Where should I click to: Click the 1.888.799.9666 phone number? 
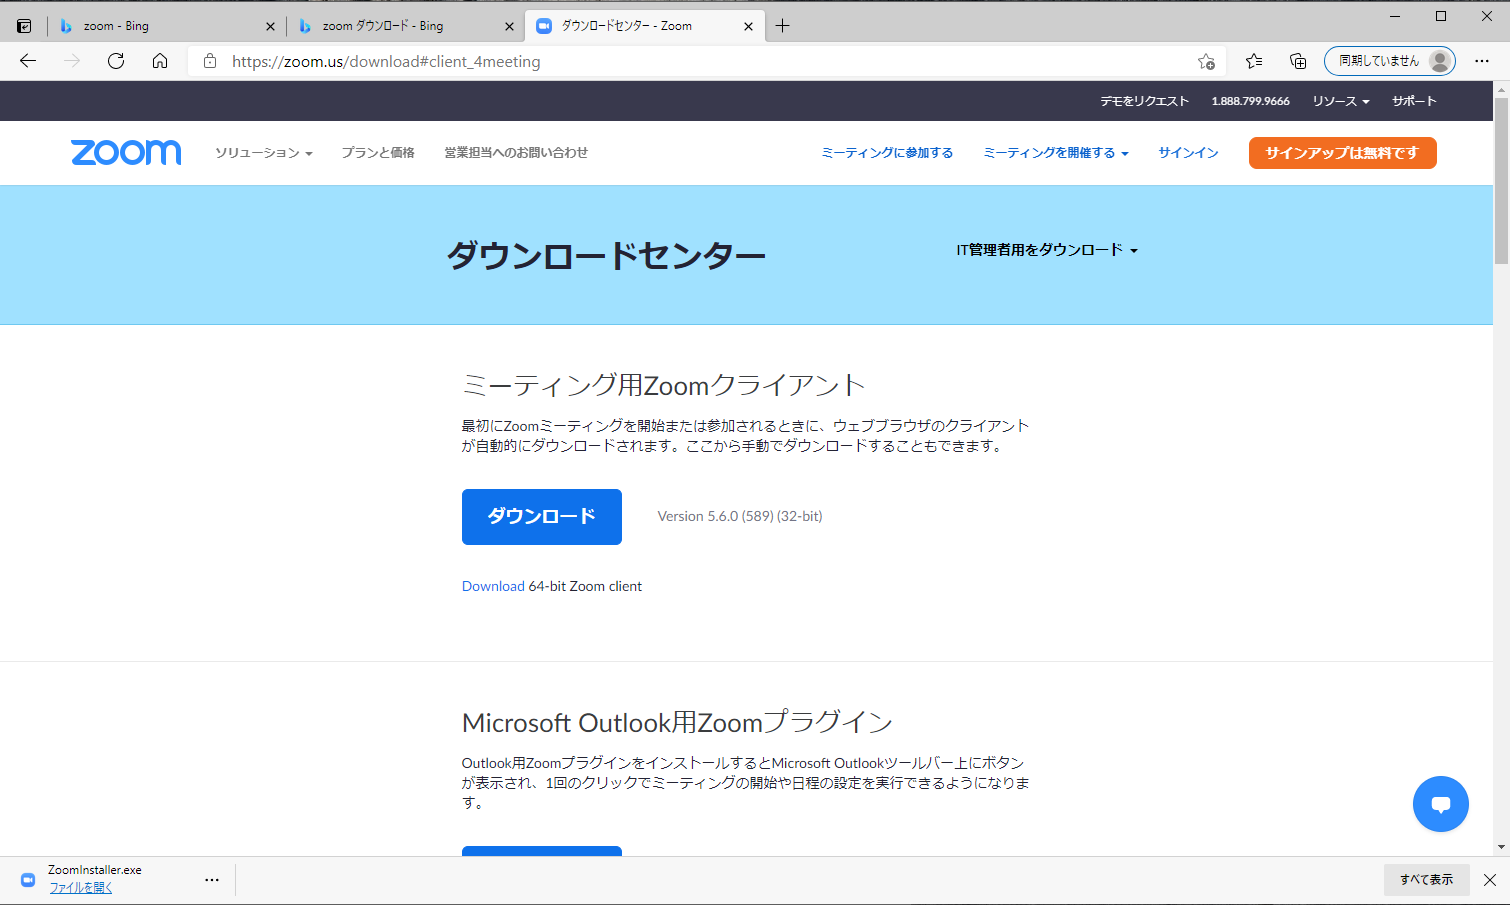tap(1250, 101)
